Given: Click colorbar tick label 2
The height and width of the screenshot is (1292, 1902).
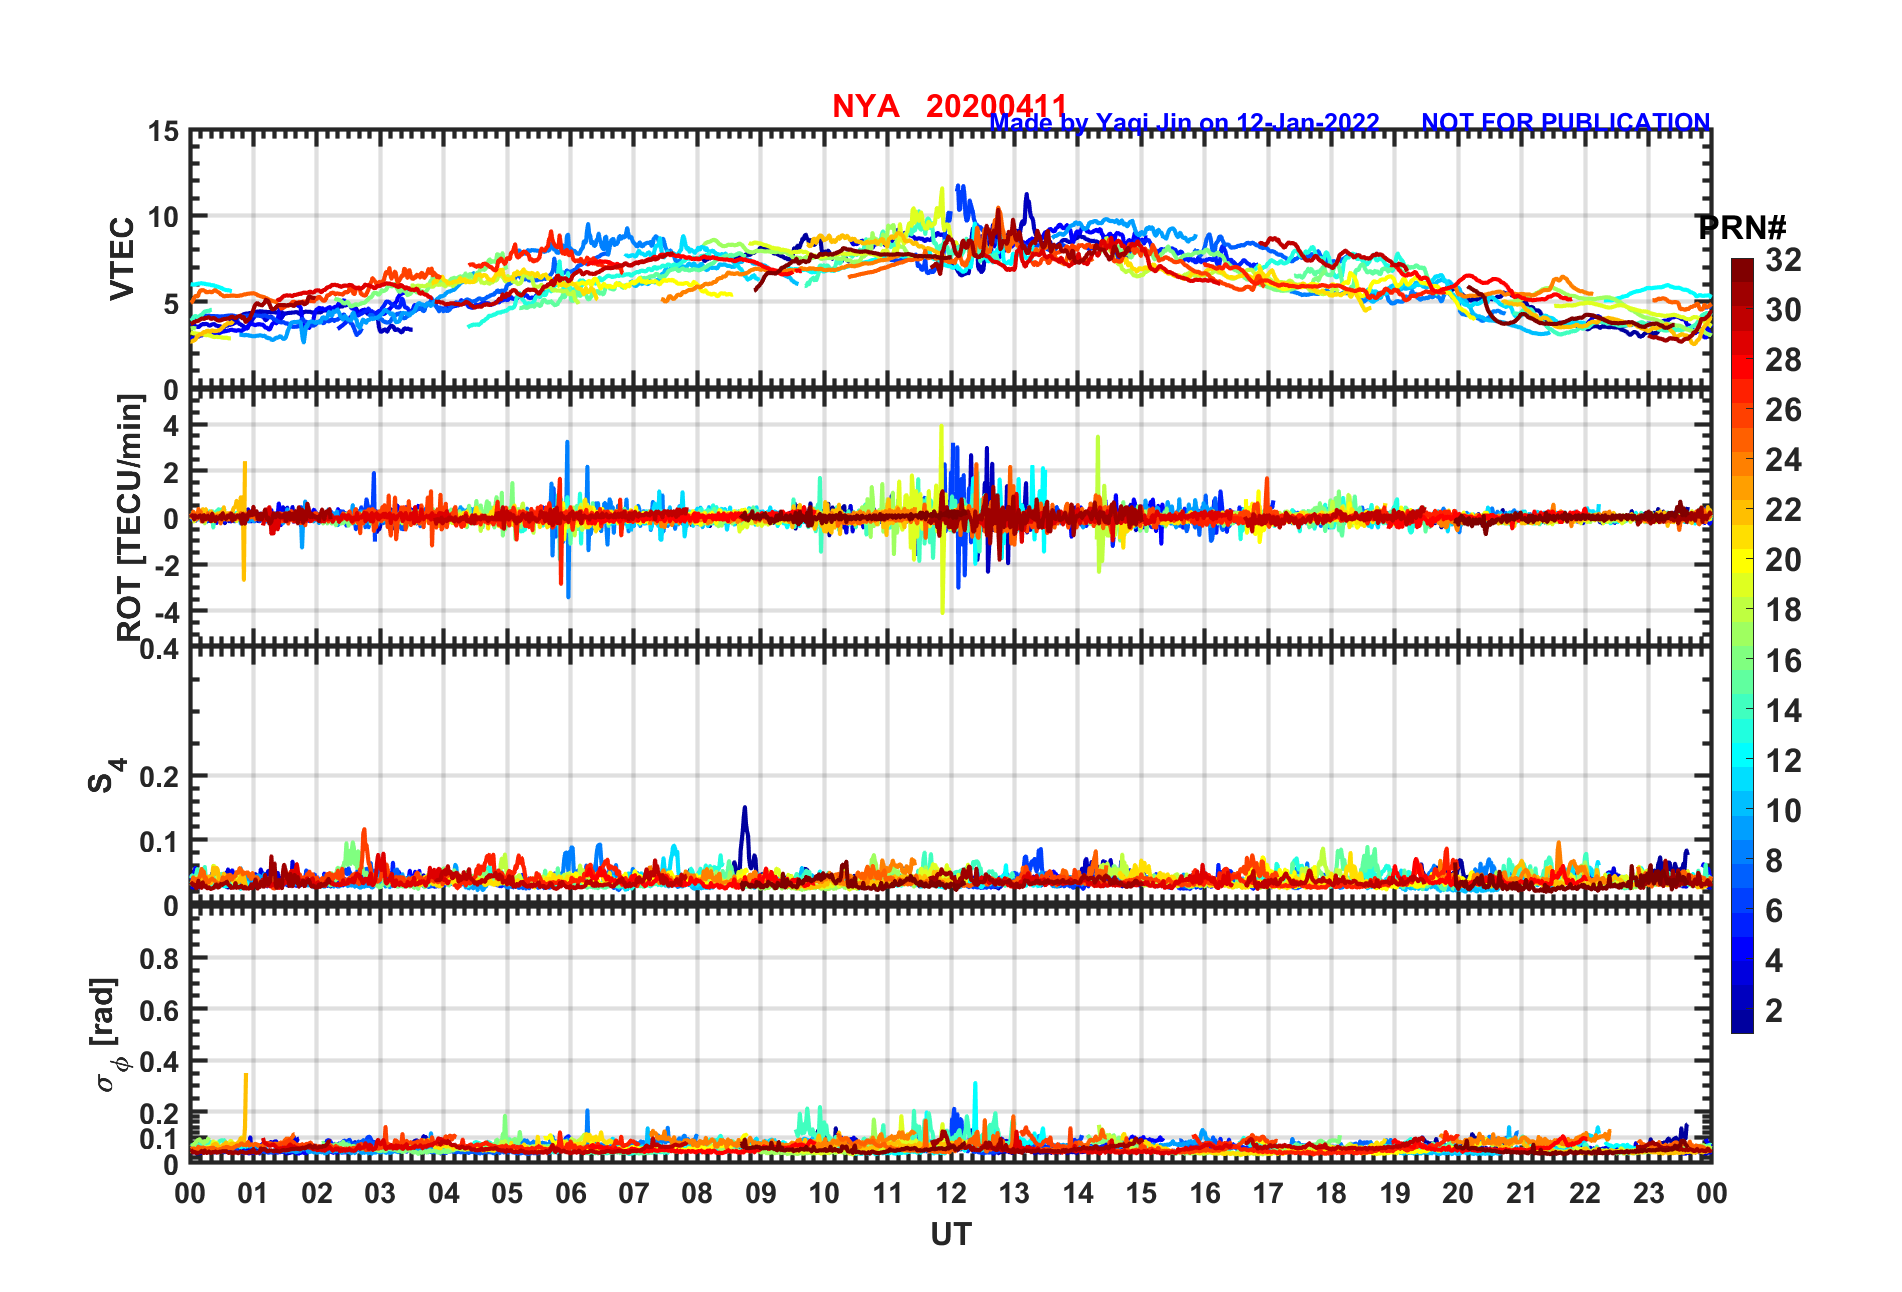Looking at the screenshot, I should [x=1774, y=1011].
